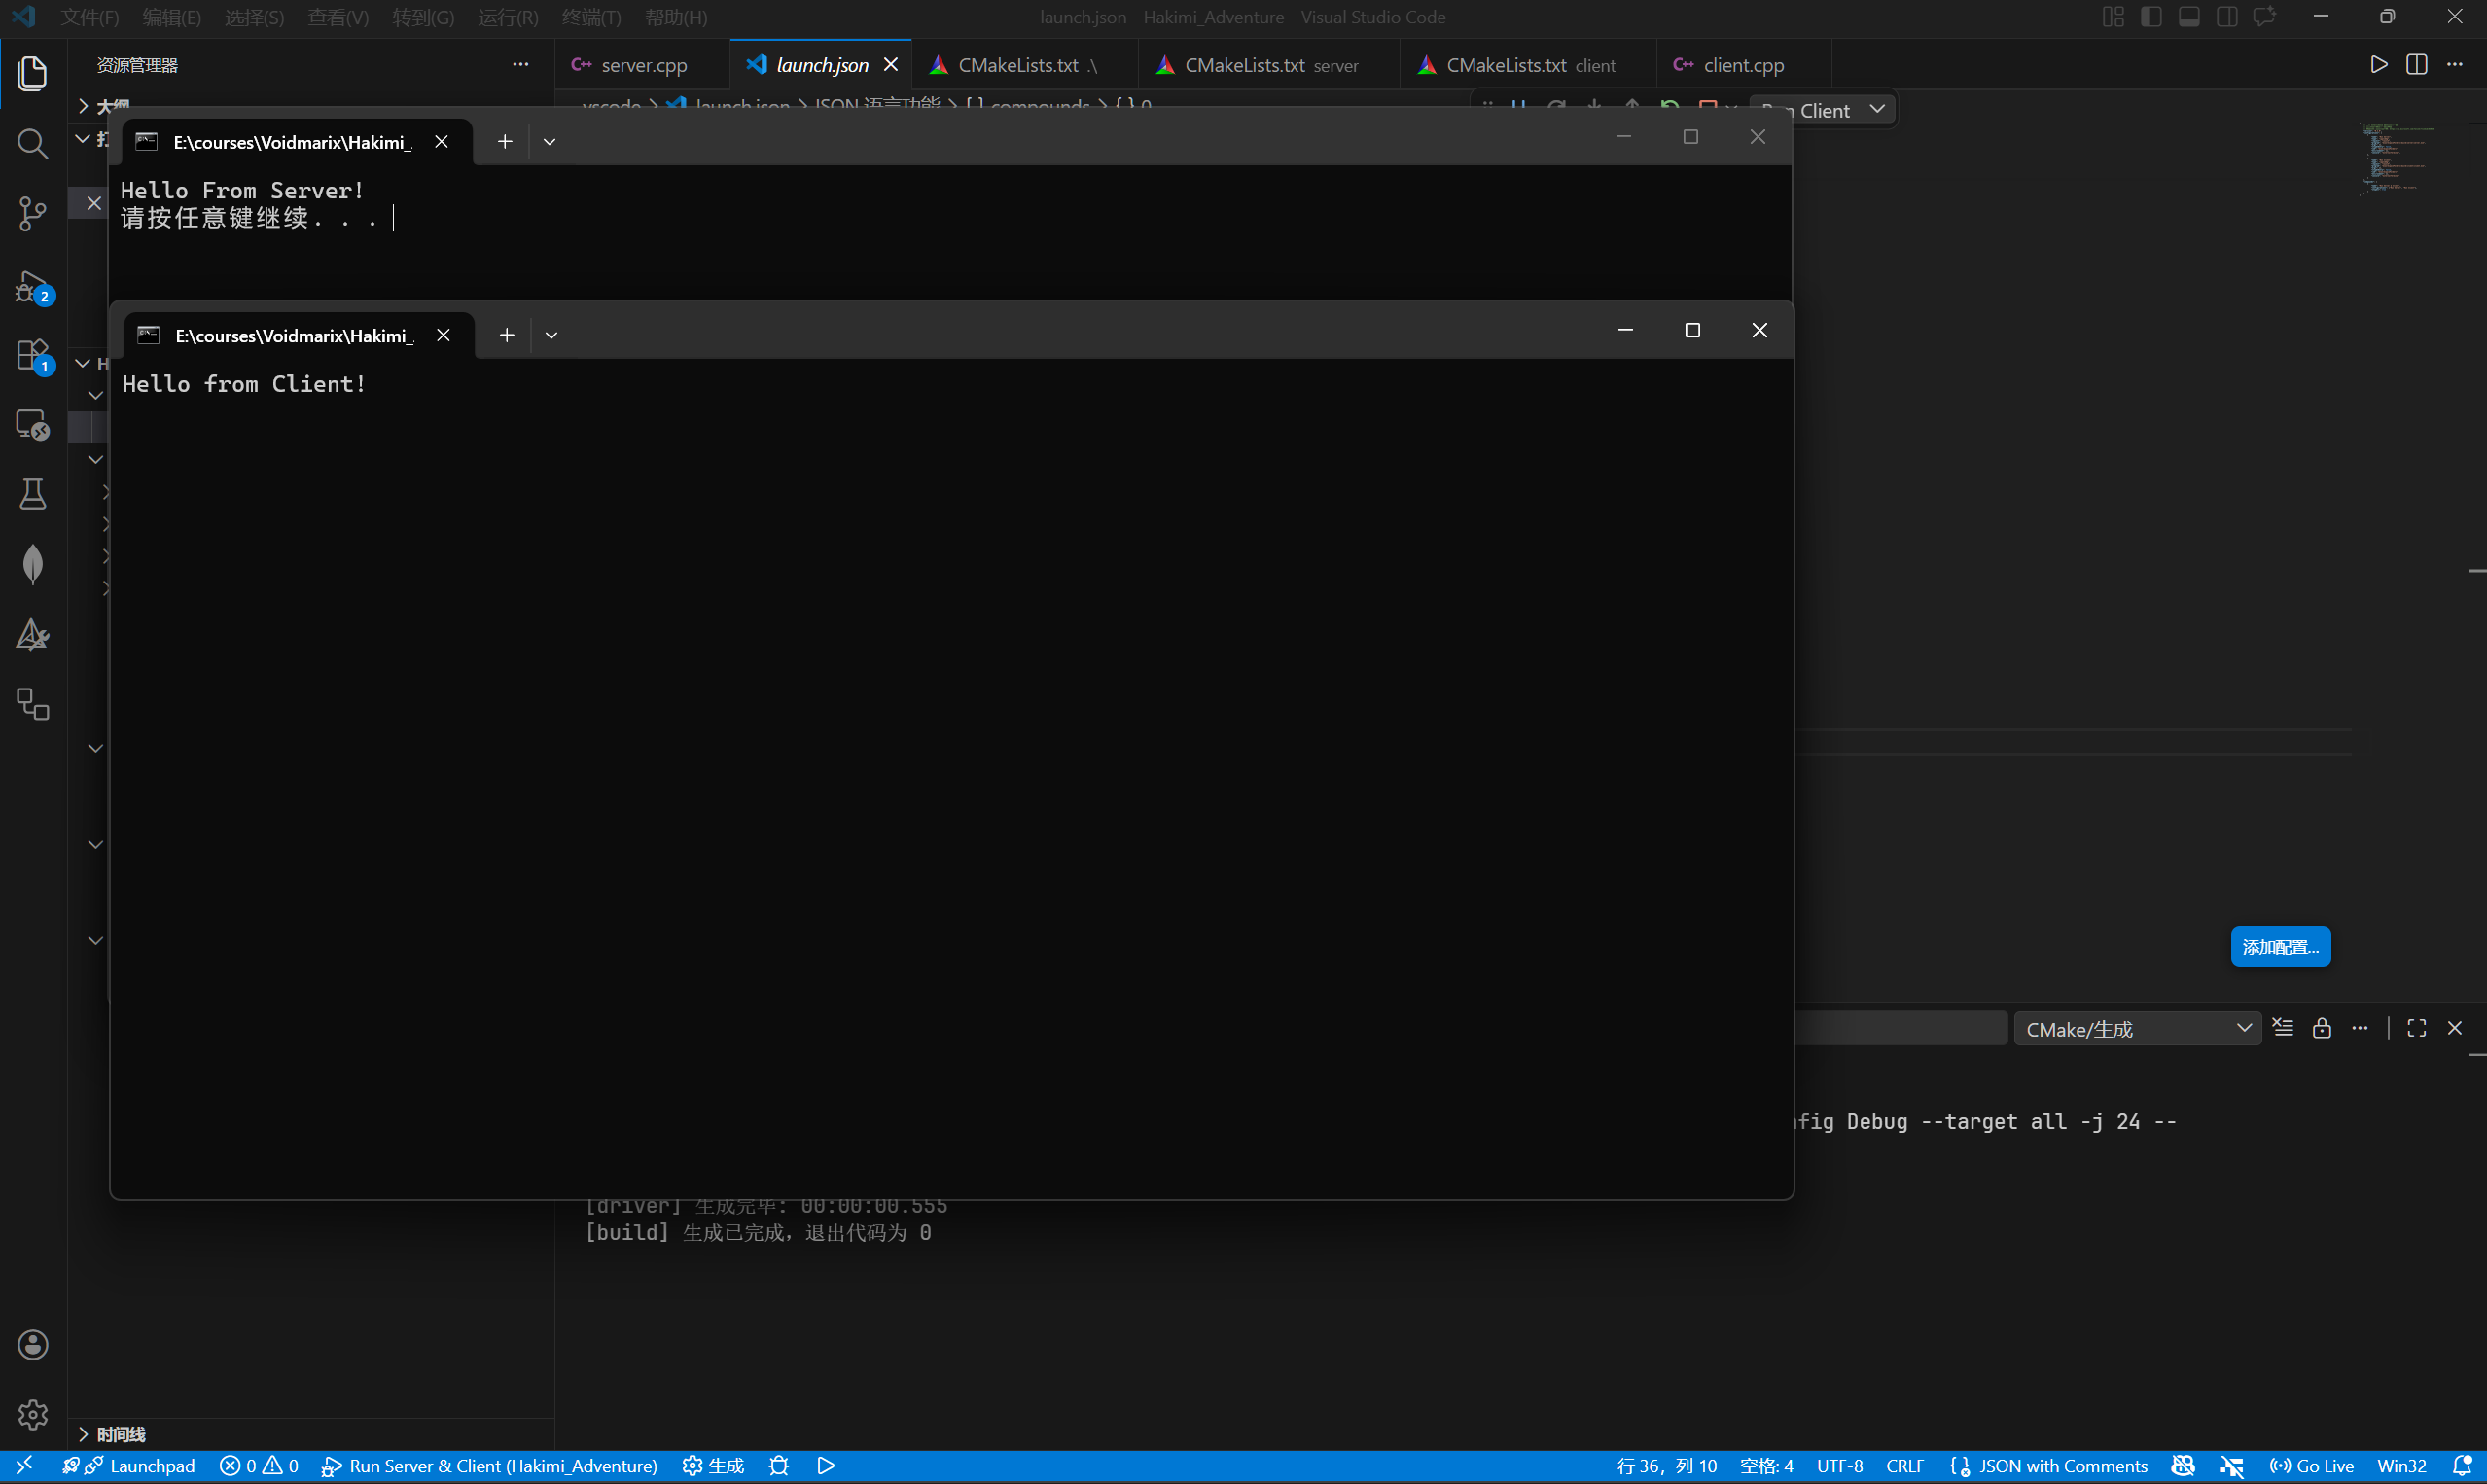Open the Remote Explorer view

(x=32, y=424)
